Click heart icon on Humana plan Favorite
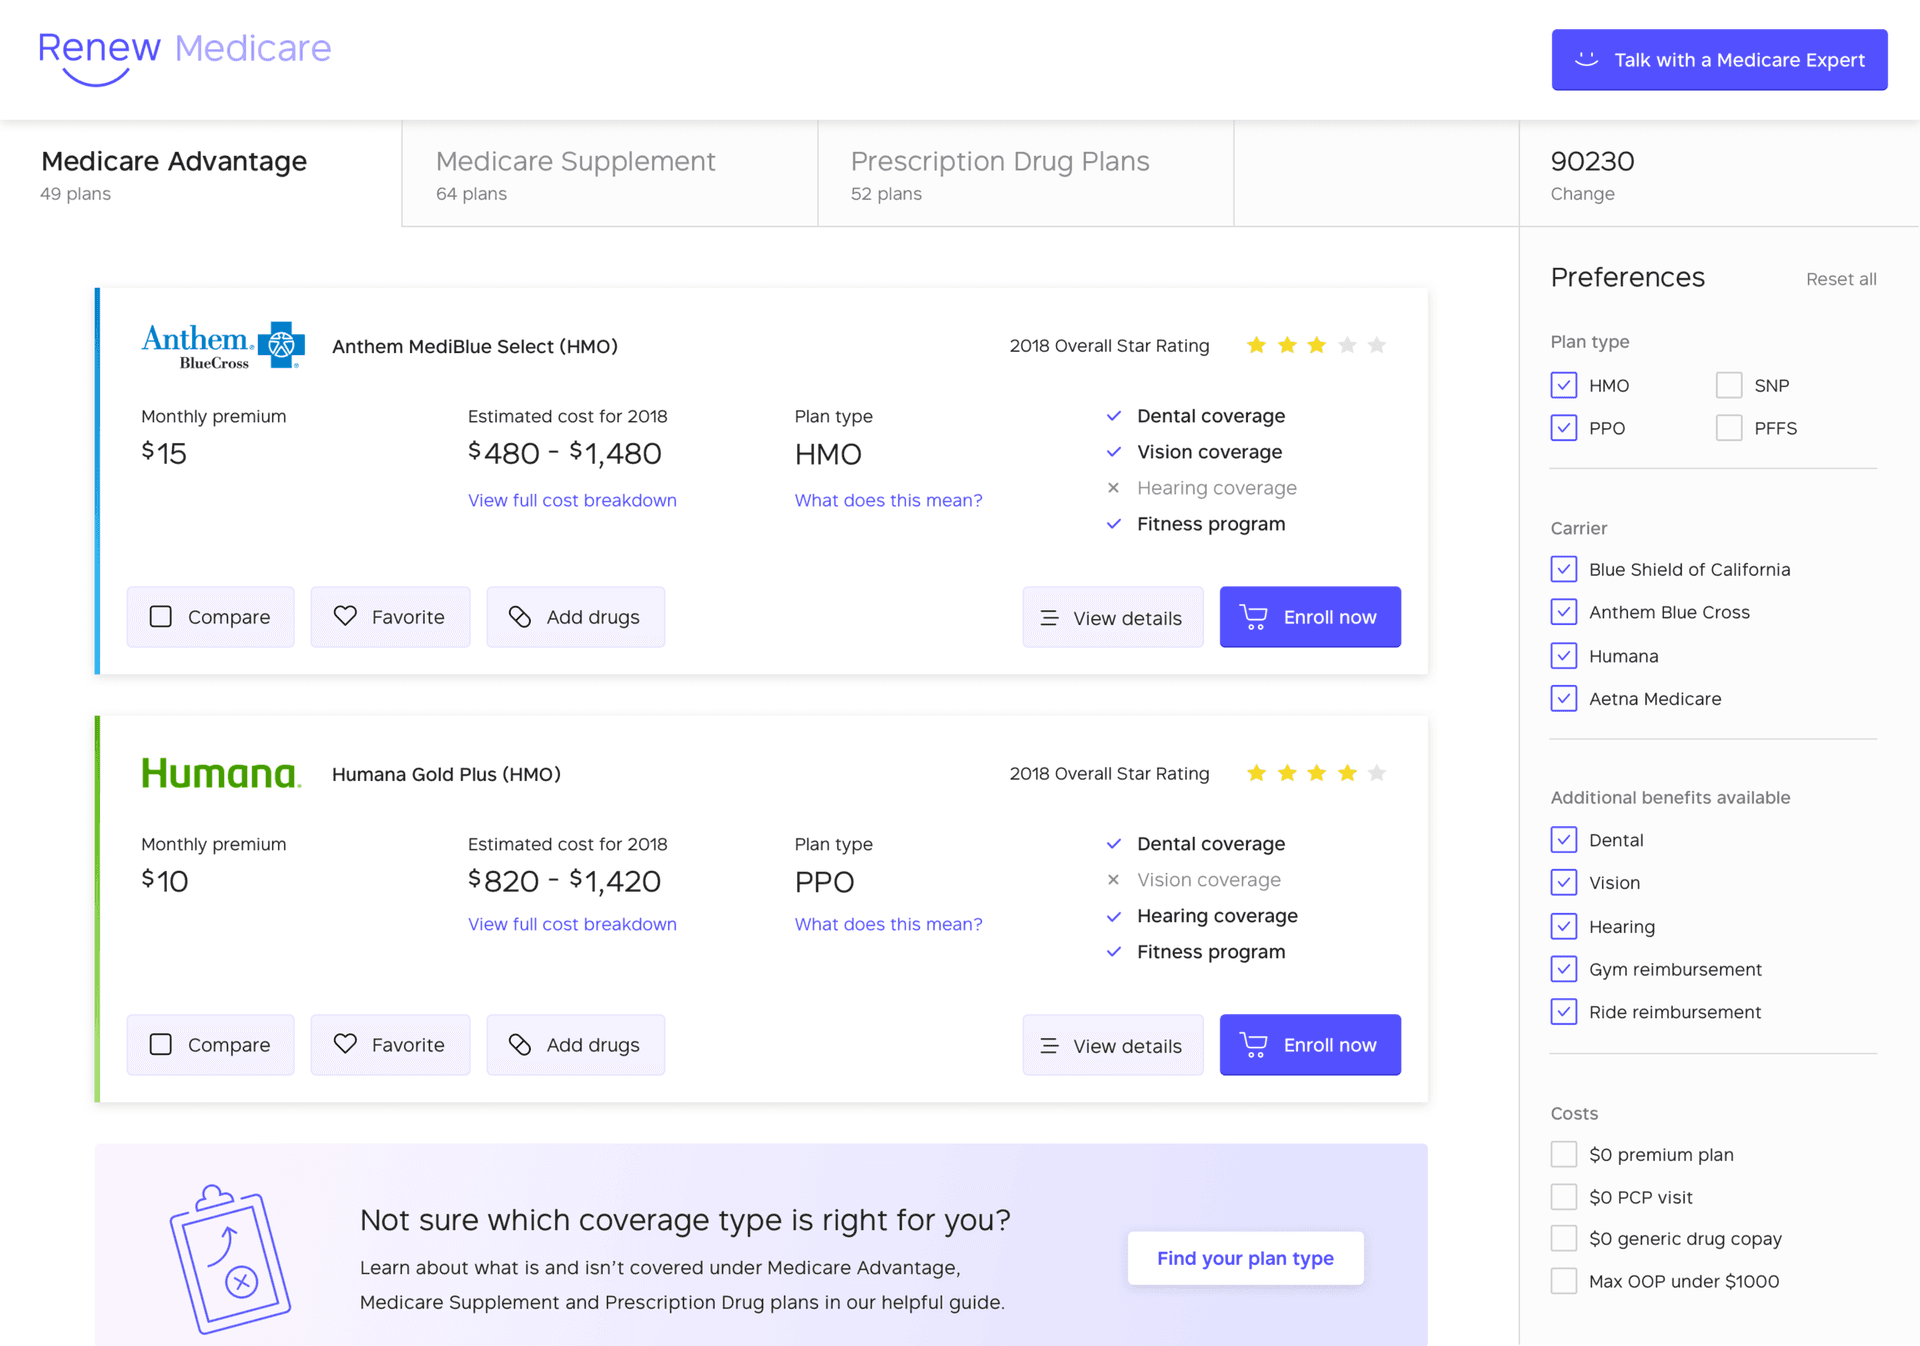 pos(345,1044)
